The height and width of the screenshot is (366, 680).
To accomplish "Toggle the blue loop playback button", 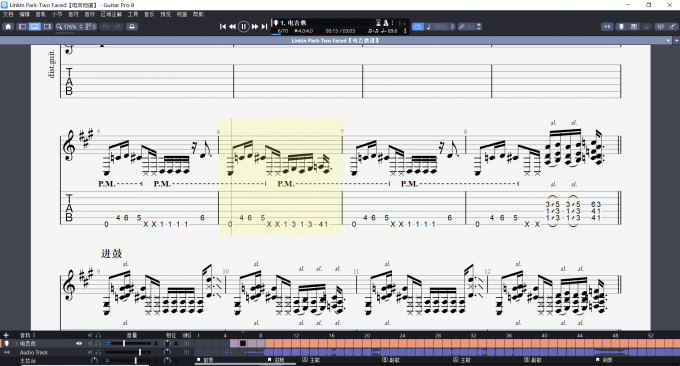I will tap(418, 26).
